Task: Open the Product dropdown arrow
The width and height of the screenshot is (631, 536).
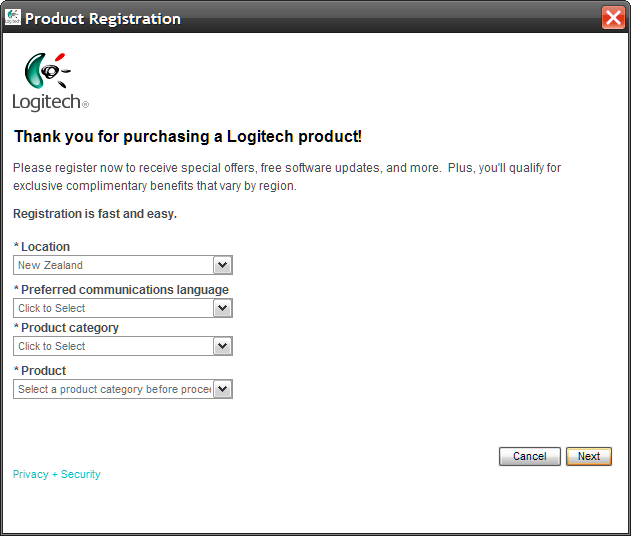Action: coord(223,389)
